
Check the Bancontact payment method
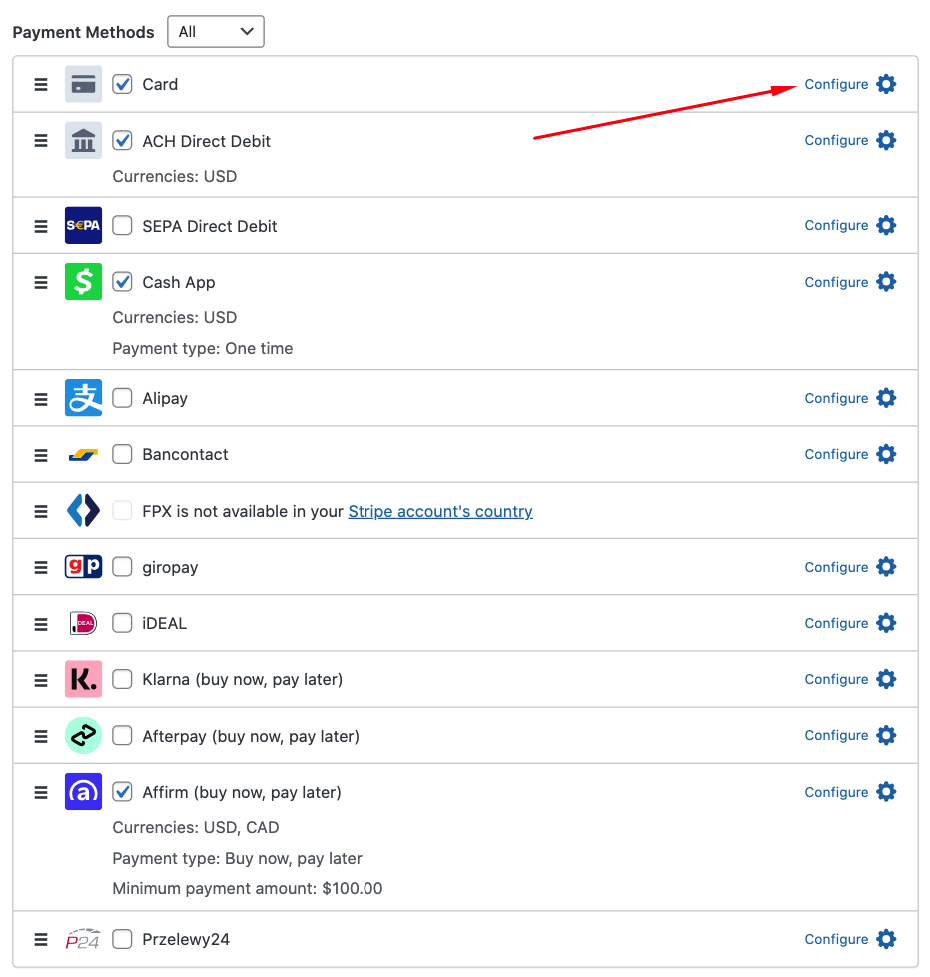(122, 454)
